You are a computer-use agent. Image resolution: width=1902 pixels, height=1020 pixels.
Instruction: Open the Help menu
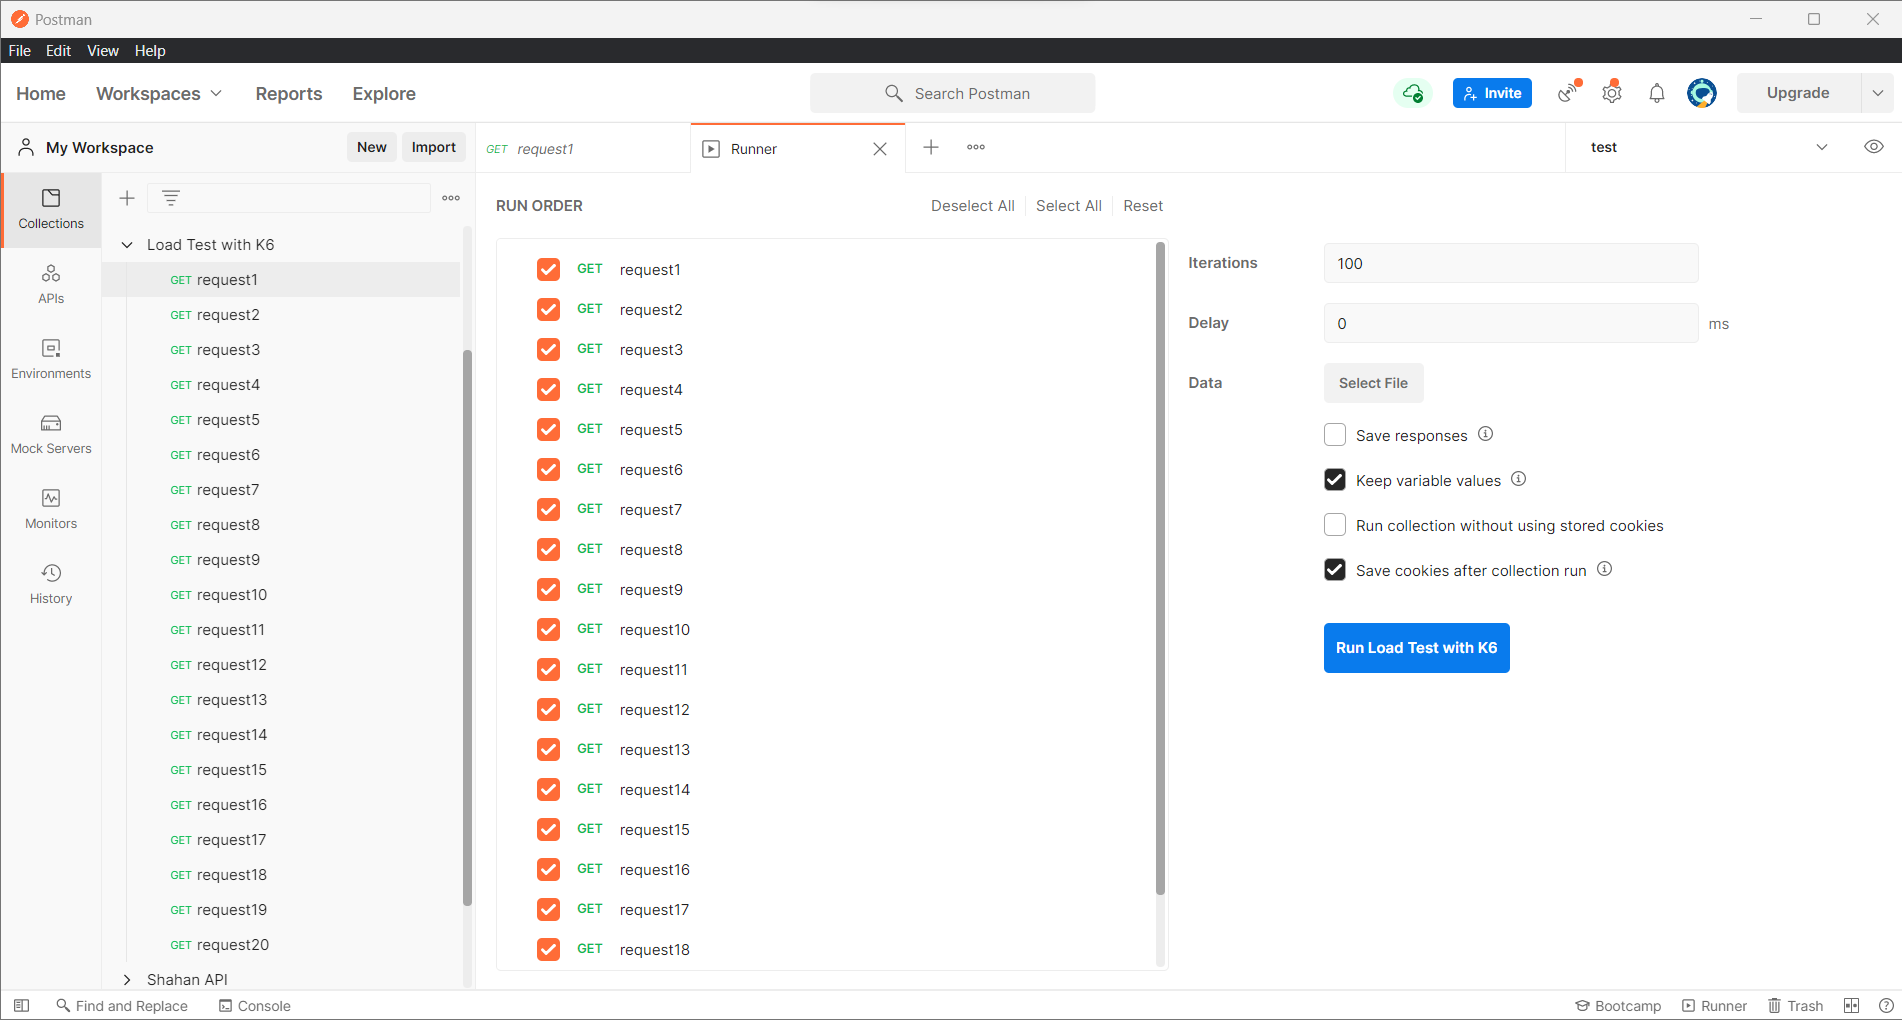pos(150,51)
